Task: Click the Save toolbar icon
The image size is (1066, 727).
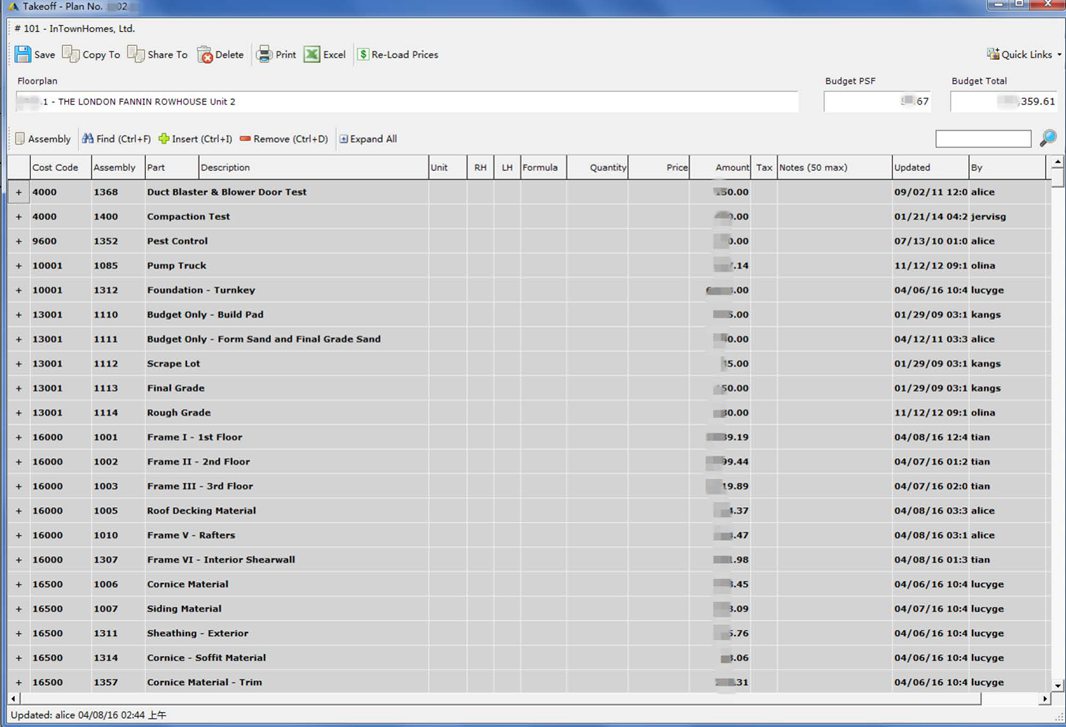Action: 23,55
